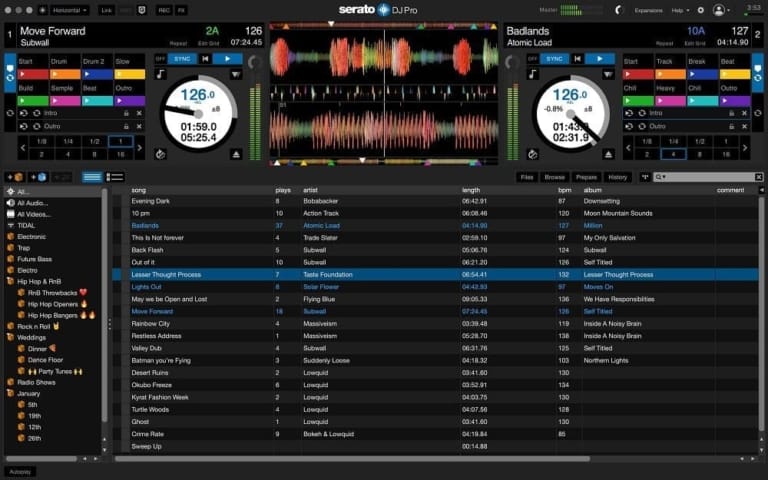The image size is (768, 480).
Task: Open the user profile account dropdown
Action: (x=722, y=10)
